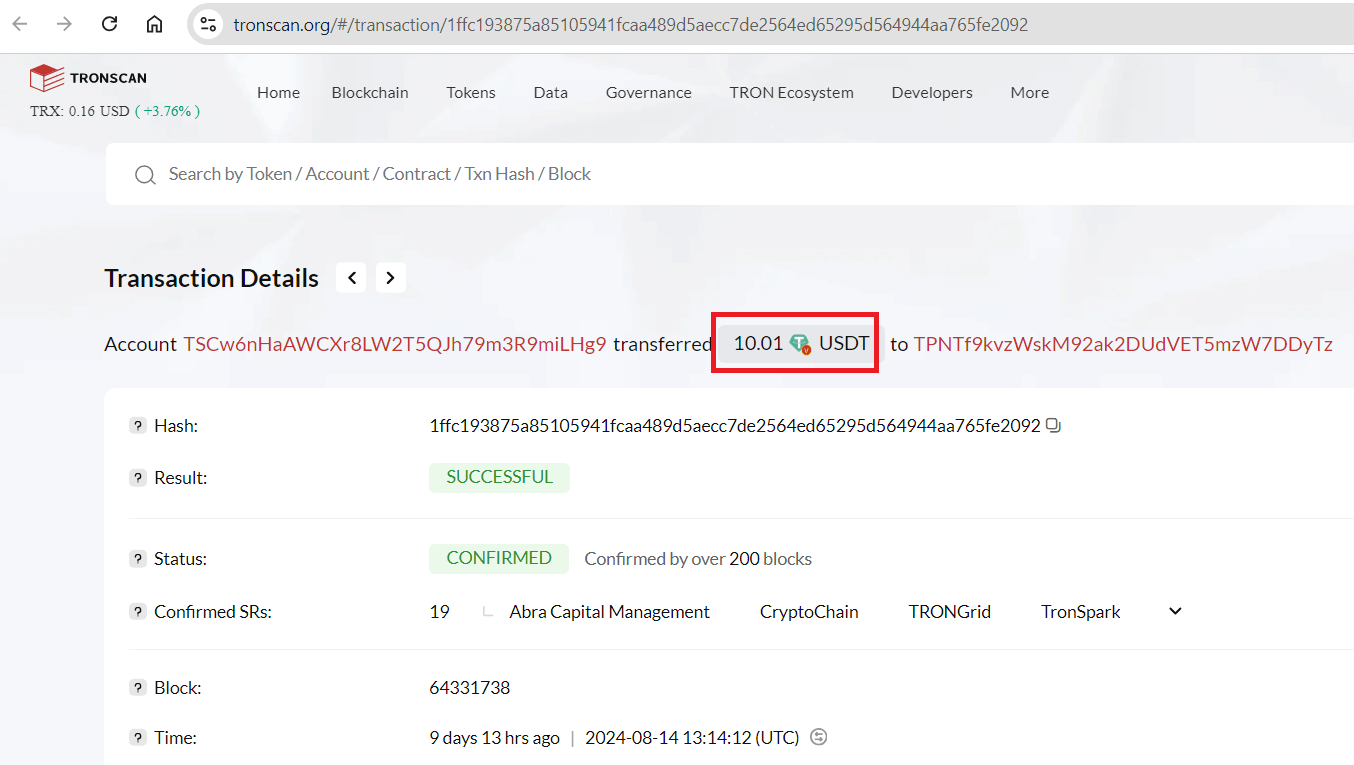Click 'Confirmed by over 200 blocks' text
Viewport: 1354px width, 765px height.
[698, 559]
